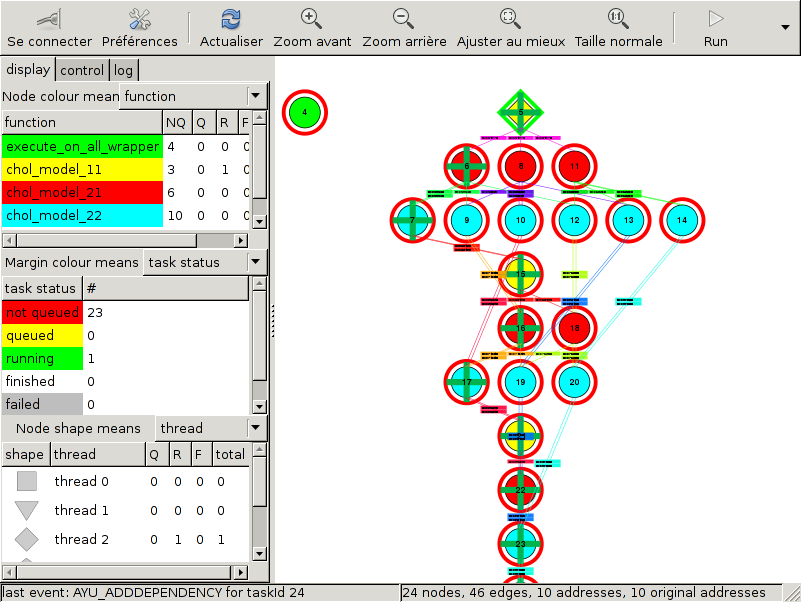Screen dimensions: 801x602
Task: Click the NQ column header
Action: point(175,122)
